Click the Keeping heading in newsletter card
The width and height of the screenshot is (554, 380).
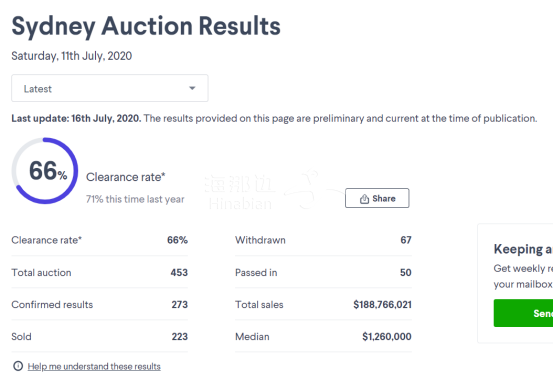[x=523, y=249]
